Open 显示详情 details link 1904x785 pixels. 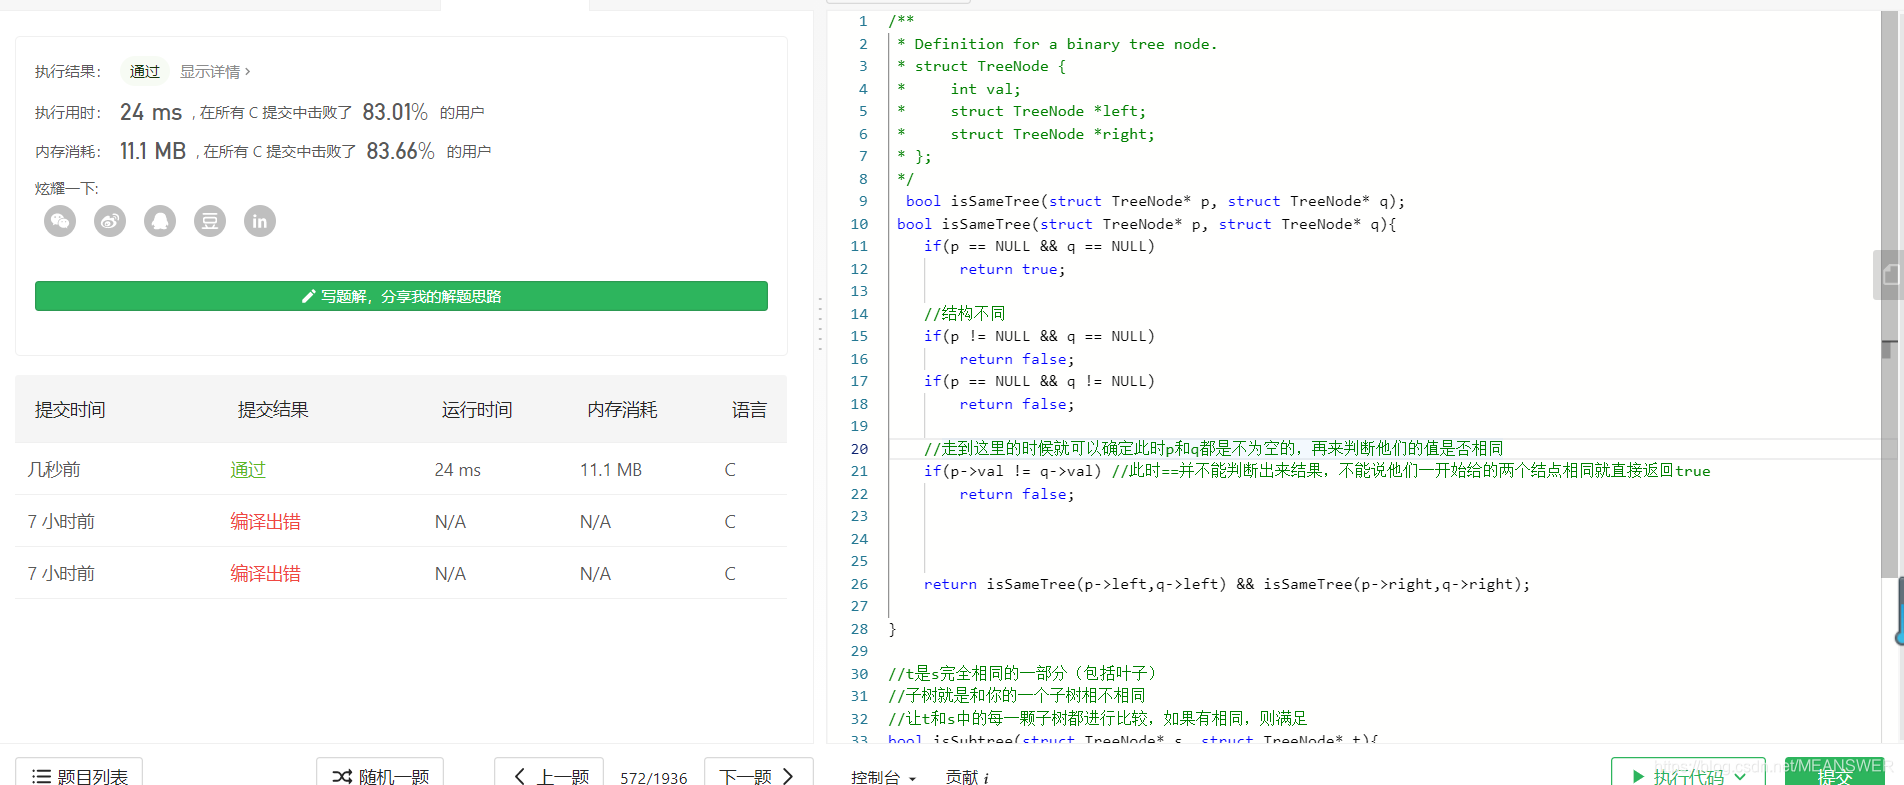tap(215, 72)
